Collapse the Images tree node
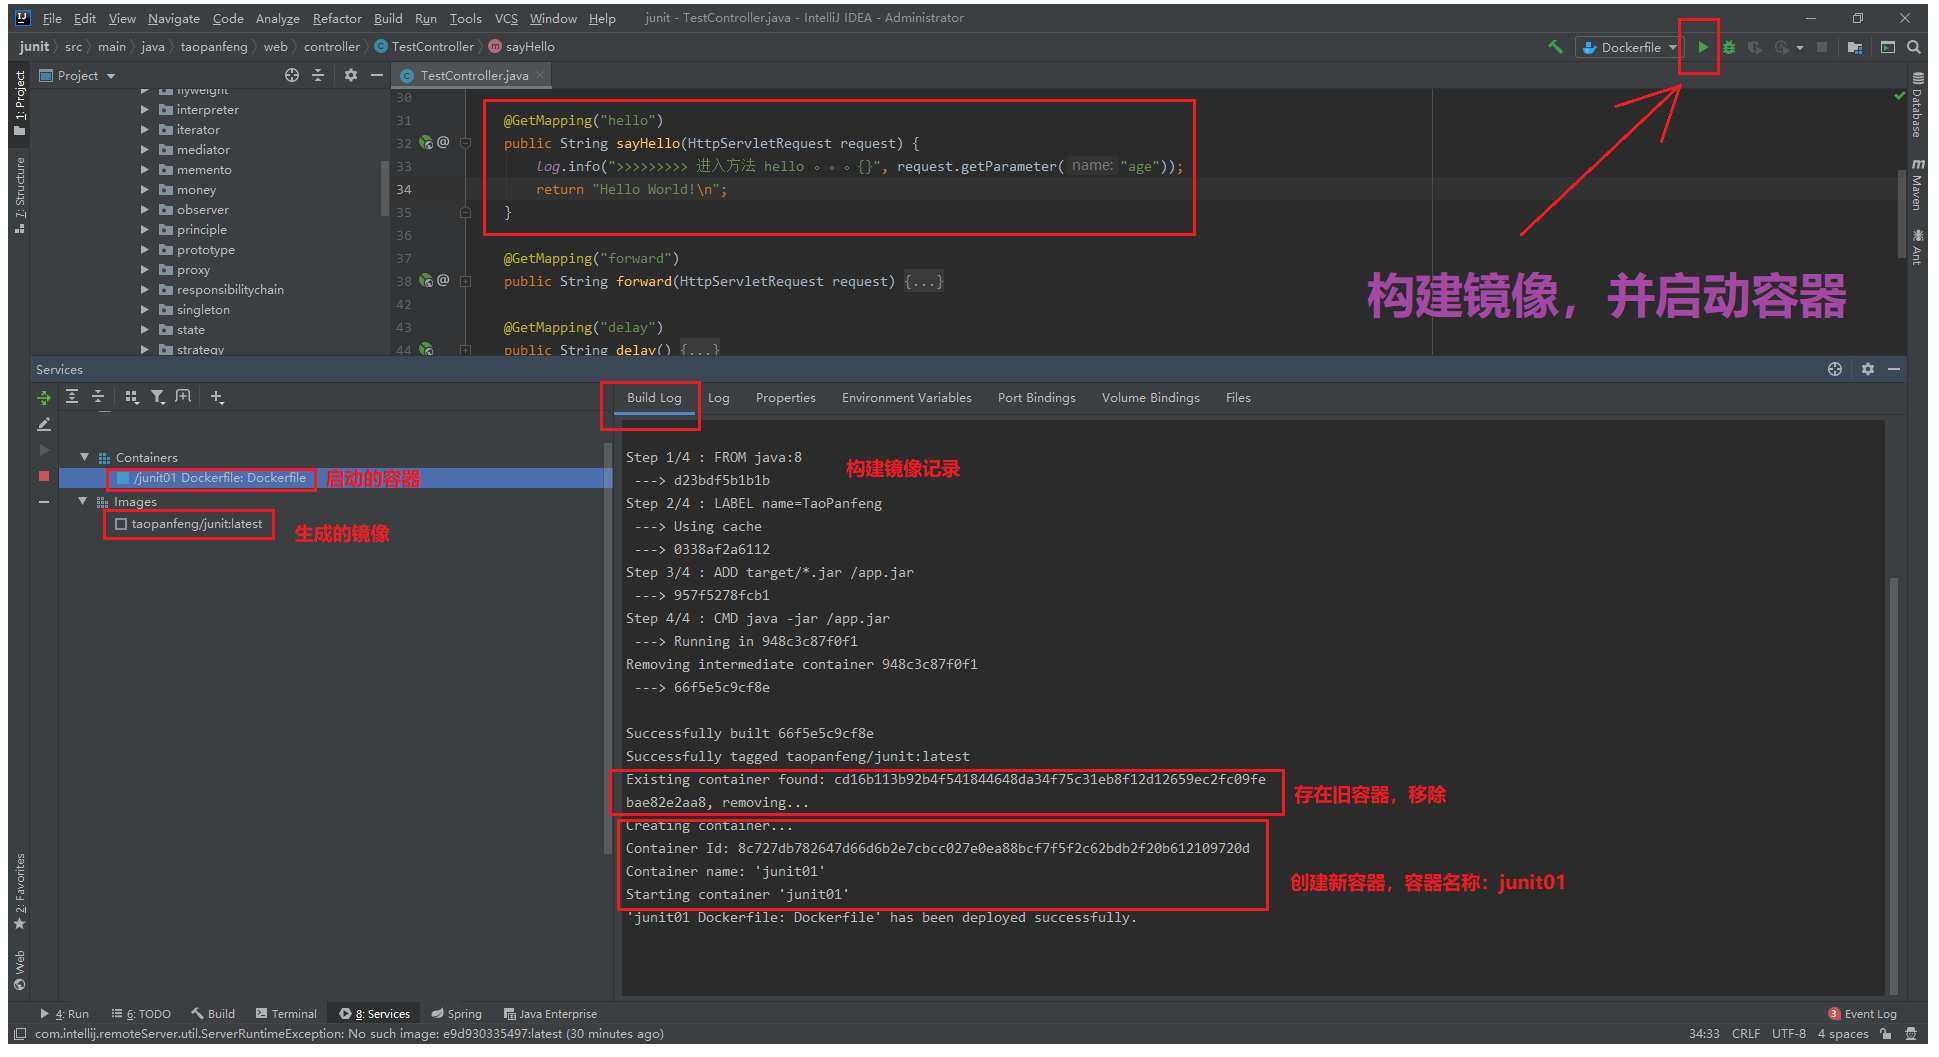Image resolution: width=1939 pixels, height=1057 pixels. coord(83,501)
